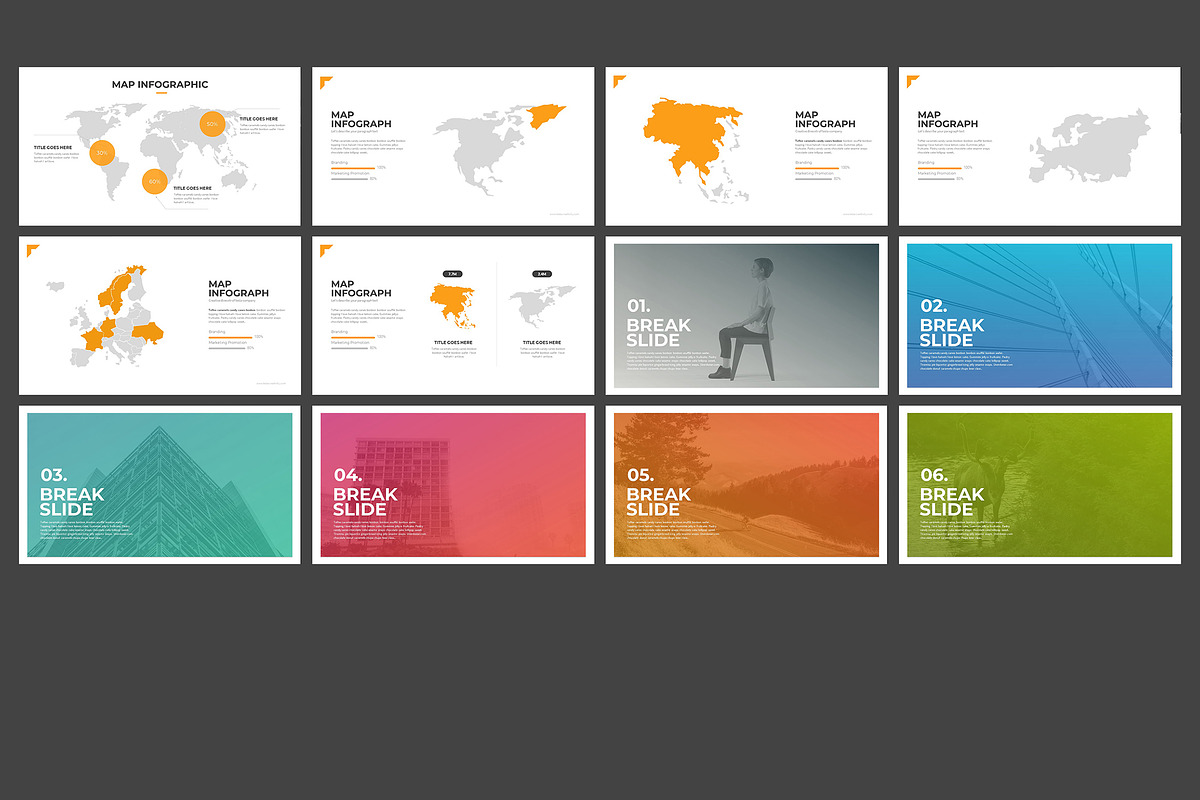Click orange corner mark on the Greenland slide
Viewport: 1200px width, 800px height.
(x=325, y=81)
